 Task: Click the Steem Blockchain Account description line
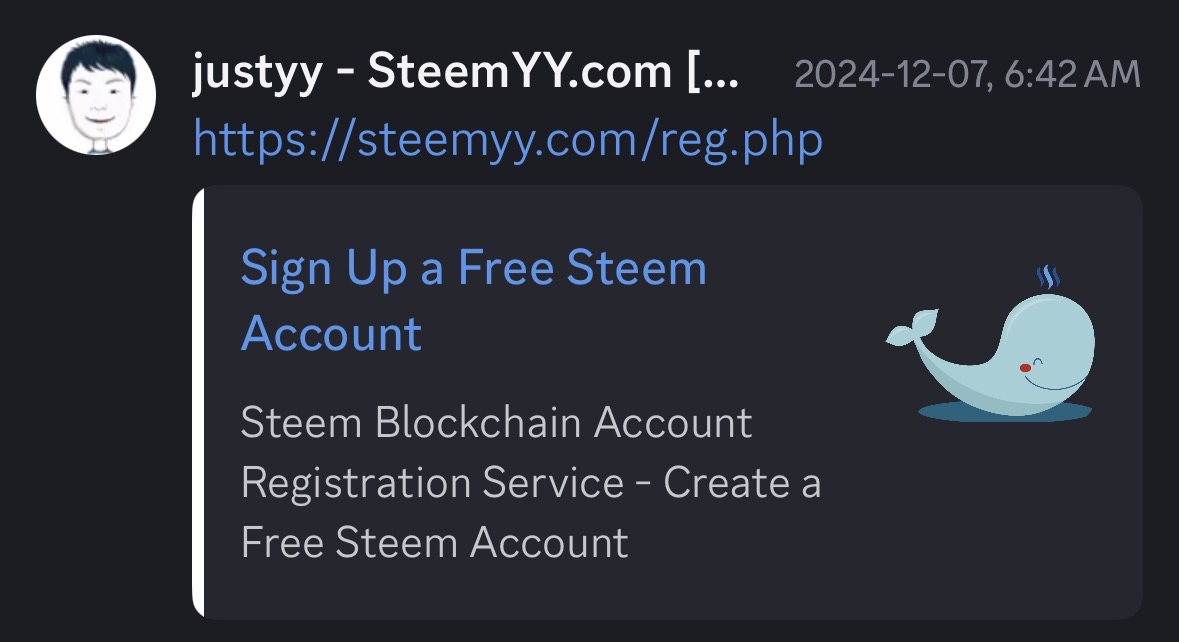pyautogui.click(x=496, y=423)
